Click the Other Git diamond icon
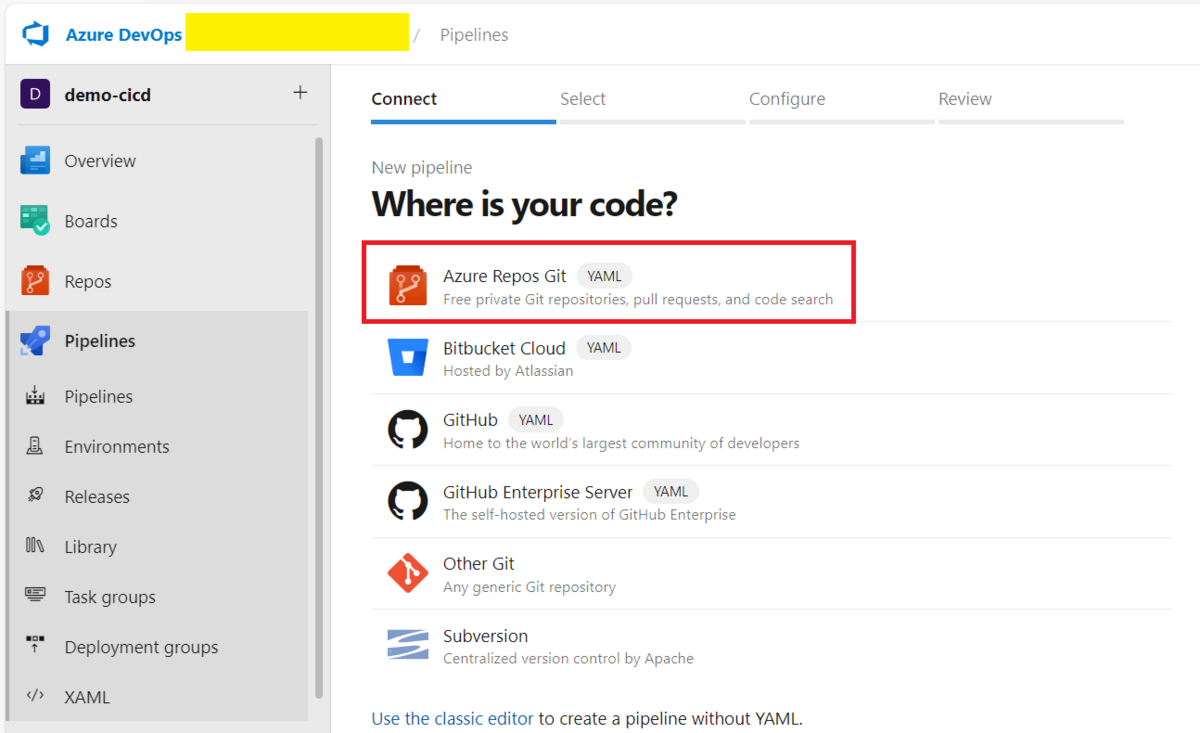The height and width of the screenshot is (733, 1200). pyautogui.click(x=408, y=574)
